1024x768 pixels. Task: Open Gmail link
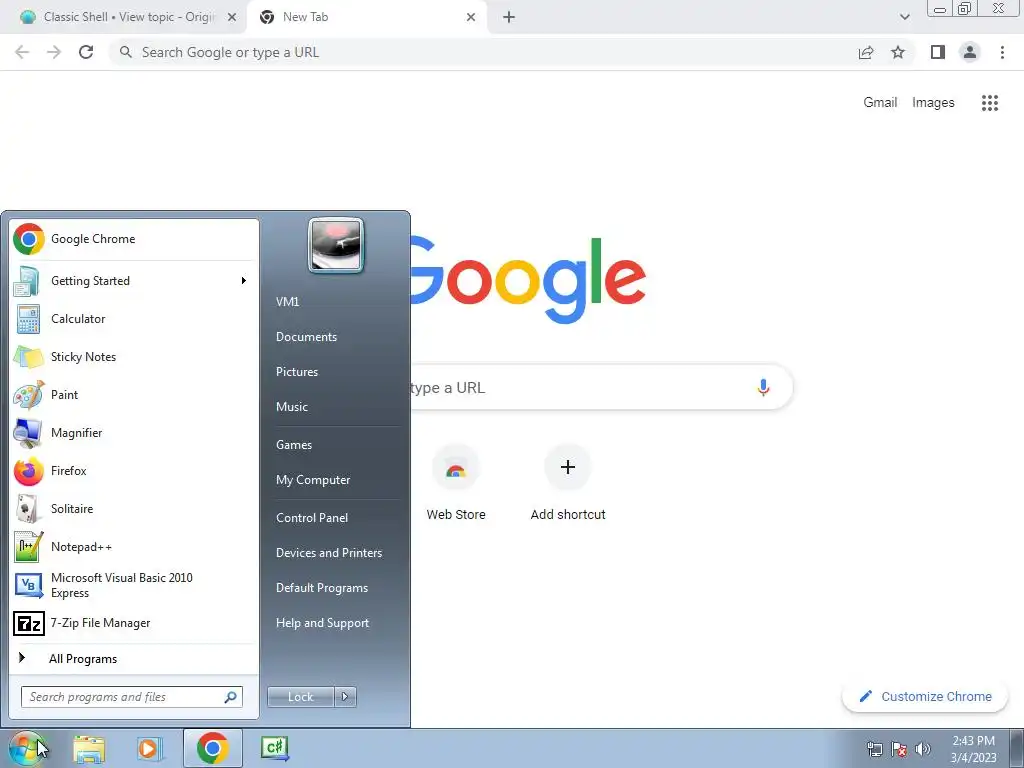pyautogui.click(x=880, y=103)
